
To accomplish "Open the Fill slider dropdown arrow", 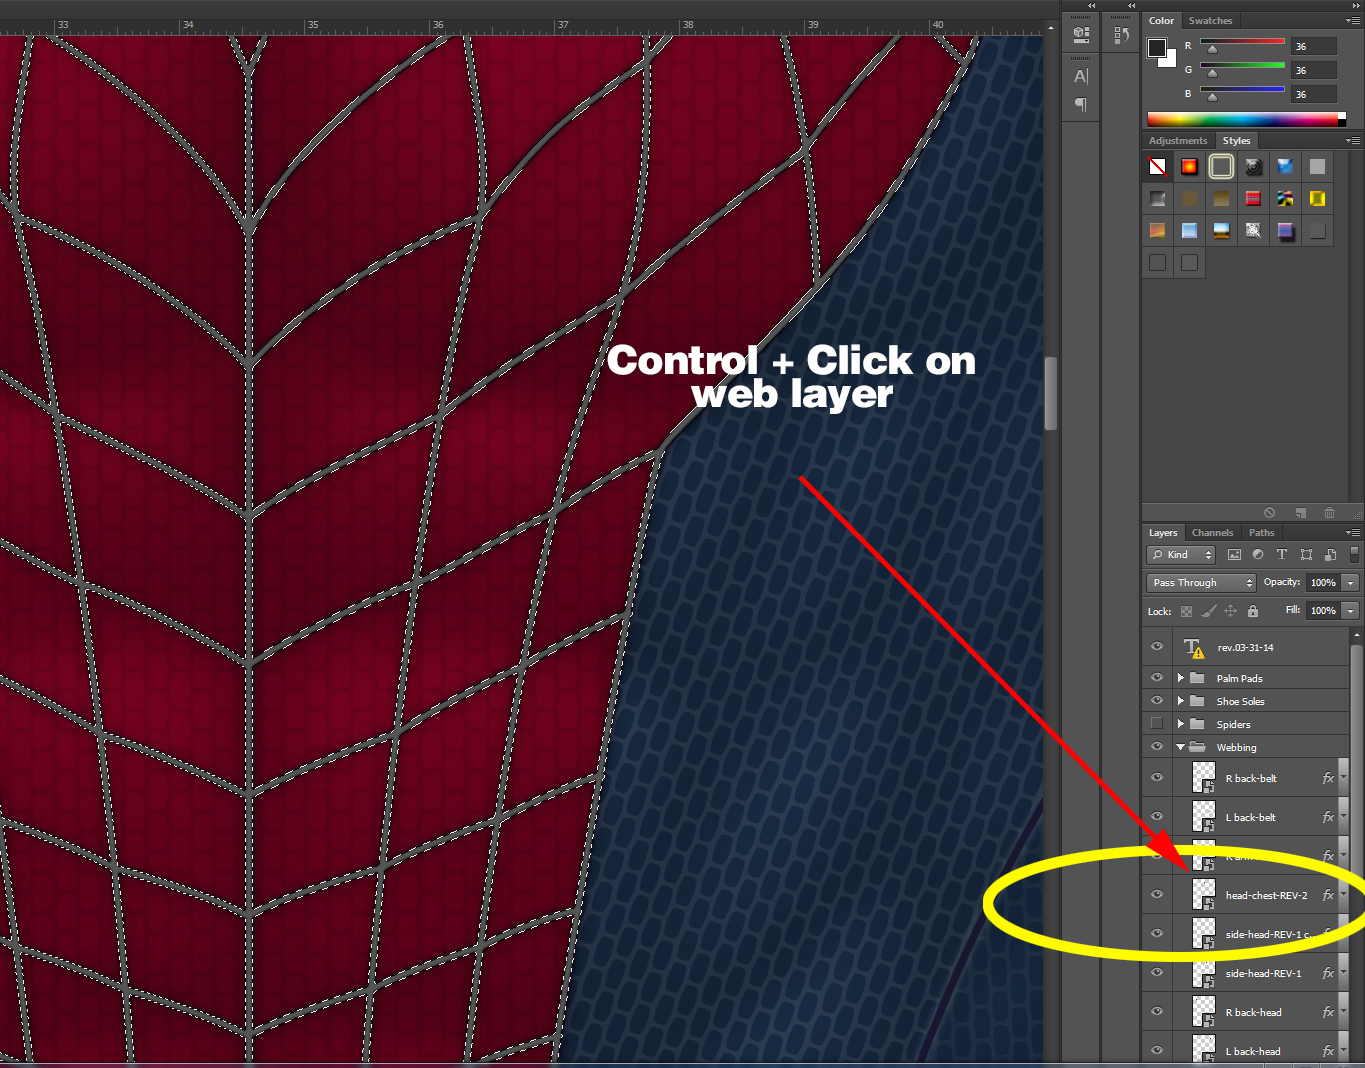I will pyautogui.click(x=1351, y=611).
